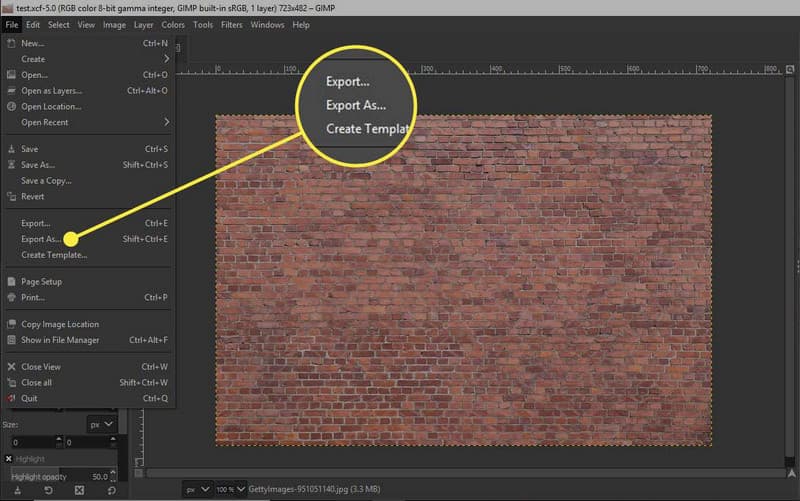The width and height of the screenshot is (800, 501).
Task: Toggle the Quick Mask button below the ruler
Action: click(138, 473)
